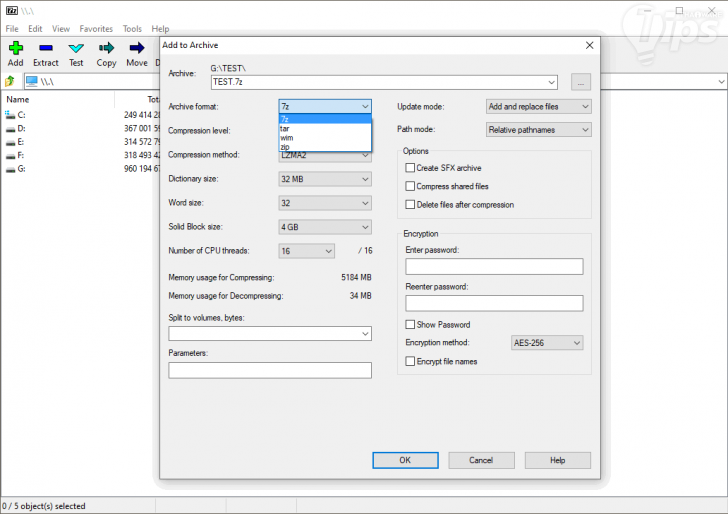Click the Copy arrow toolbar icon
The height and width of the screenshot is (514, 728).
106,48
